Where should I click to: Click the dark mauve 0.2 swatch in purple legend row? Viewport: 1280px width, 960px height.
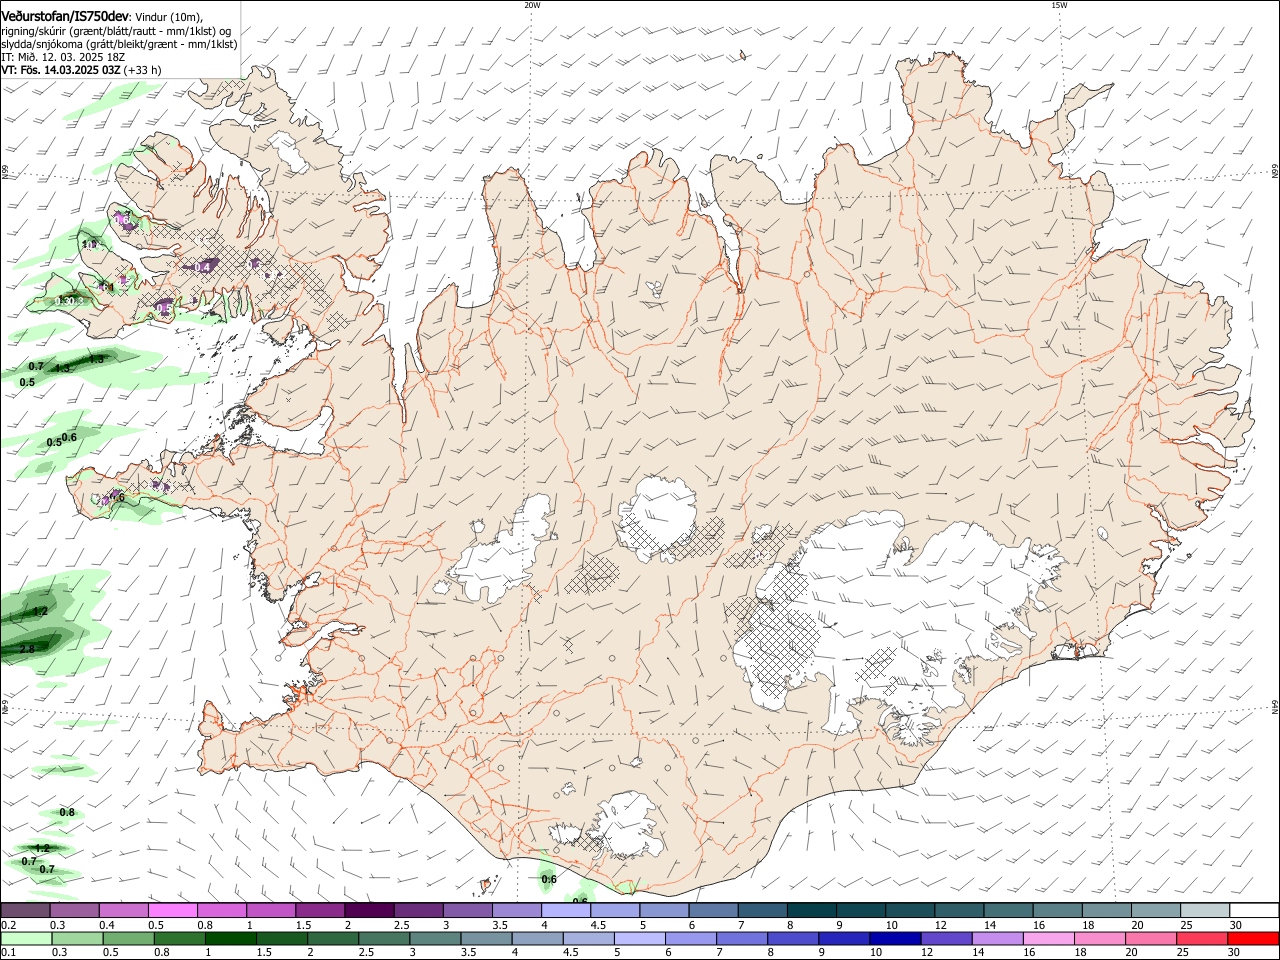click(x=25, y=910)
